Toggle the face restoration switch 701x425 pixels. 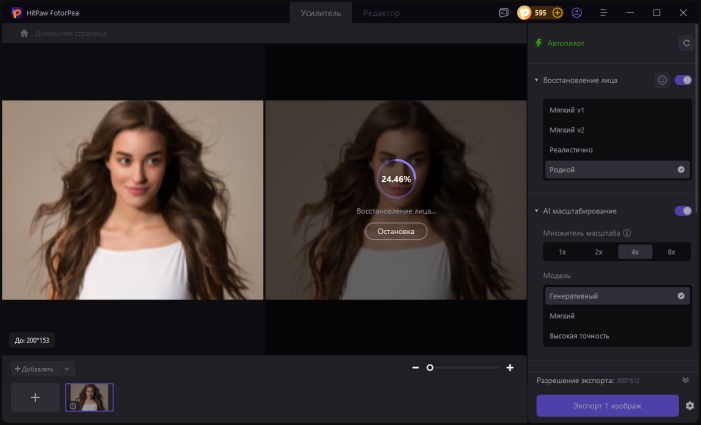click(684, 80)
